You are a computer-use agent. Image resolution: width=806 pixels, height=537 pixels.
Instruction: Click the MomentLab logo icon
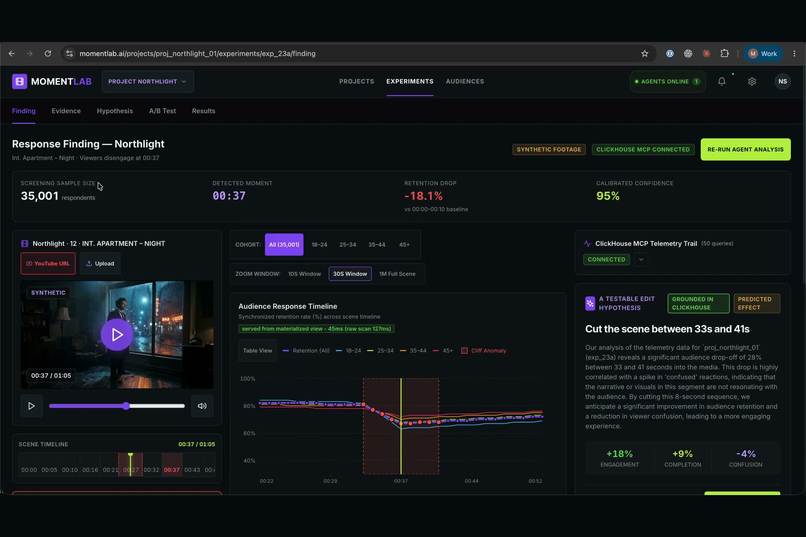pyautogui.click(x=20, y=81)
